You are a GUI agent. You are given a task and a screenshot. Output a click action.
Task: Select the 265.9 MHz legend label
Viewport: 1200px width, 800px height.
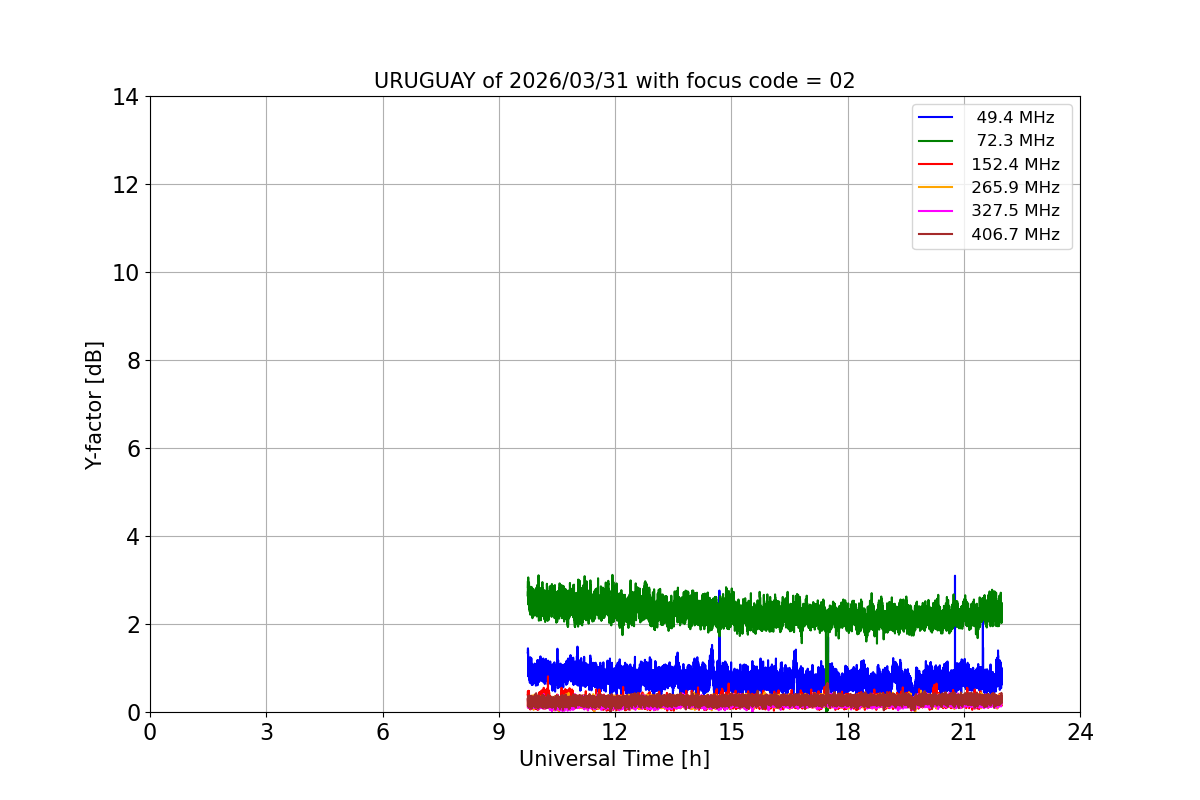(1015, 187)
